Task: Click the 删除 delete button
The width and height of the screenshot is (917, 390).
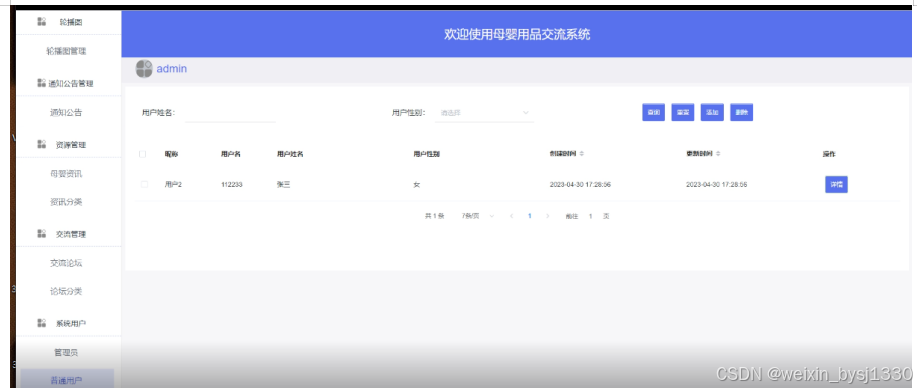Action: tap(742, 112)
